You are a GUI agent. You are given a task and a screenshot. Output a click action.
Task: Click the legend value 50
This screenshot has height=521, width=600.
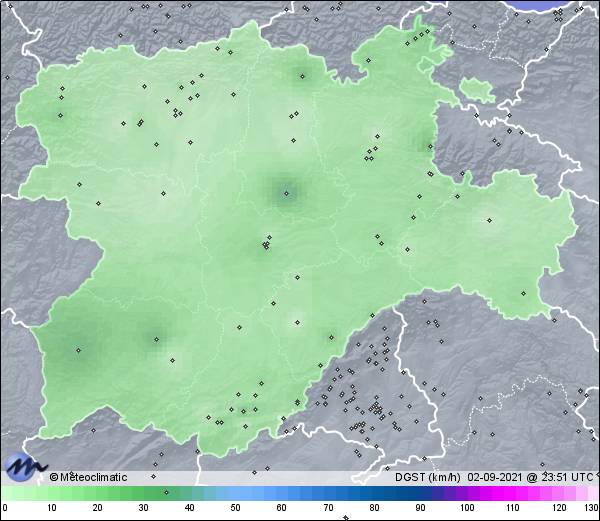click(236, 508)
